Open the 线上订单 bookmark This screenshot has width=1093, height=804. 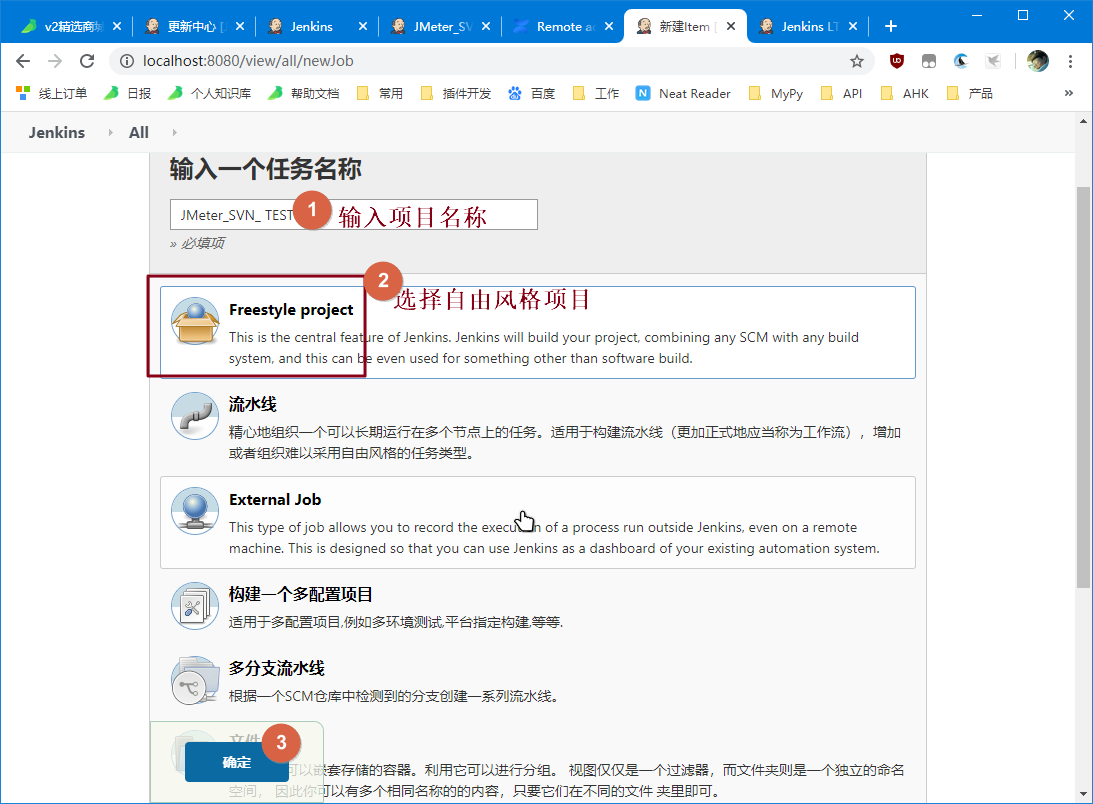(52, 93)
